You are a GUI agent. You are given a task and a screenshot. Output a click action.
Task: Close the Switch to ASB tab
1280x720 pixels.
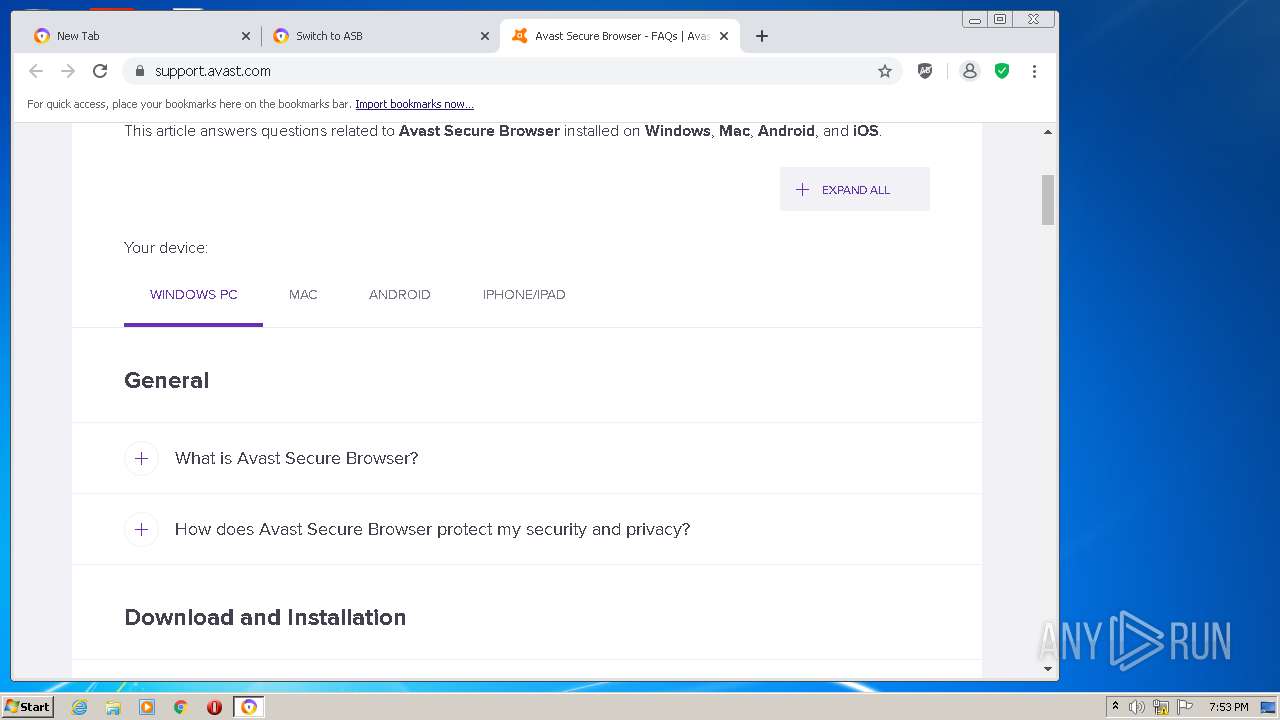click(x=485, y=36)
